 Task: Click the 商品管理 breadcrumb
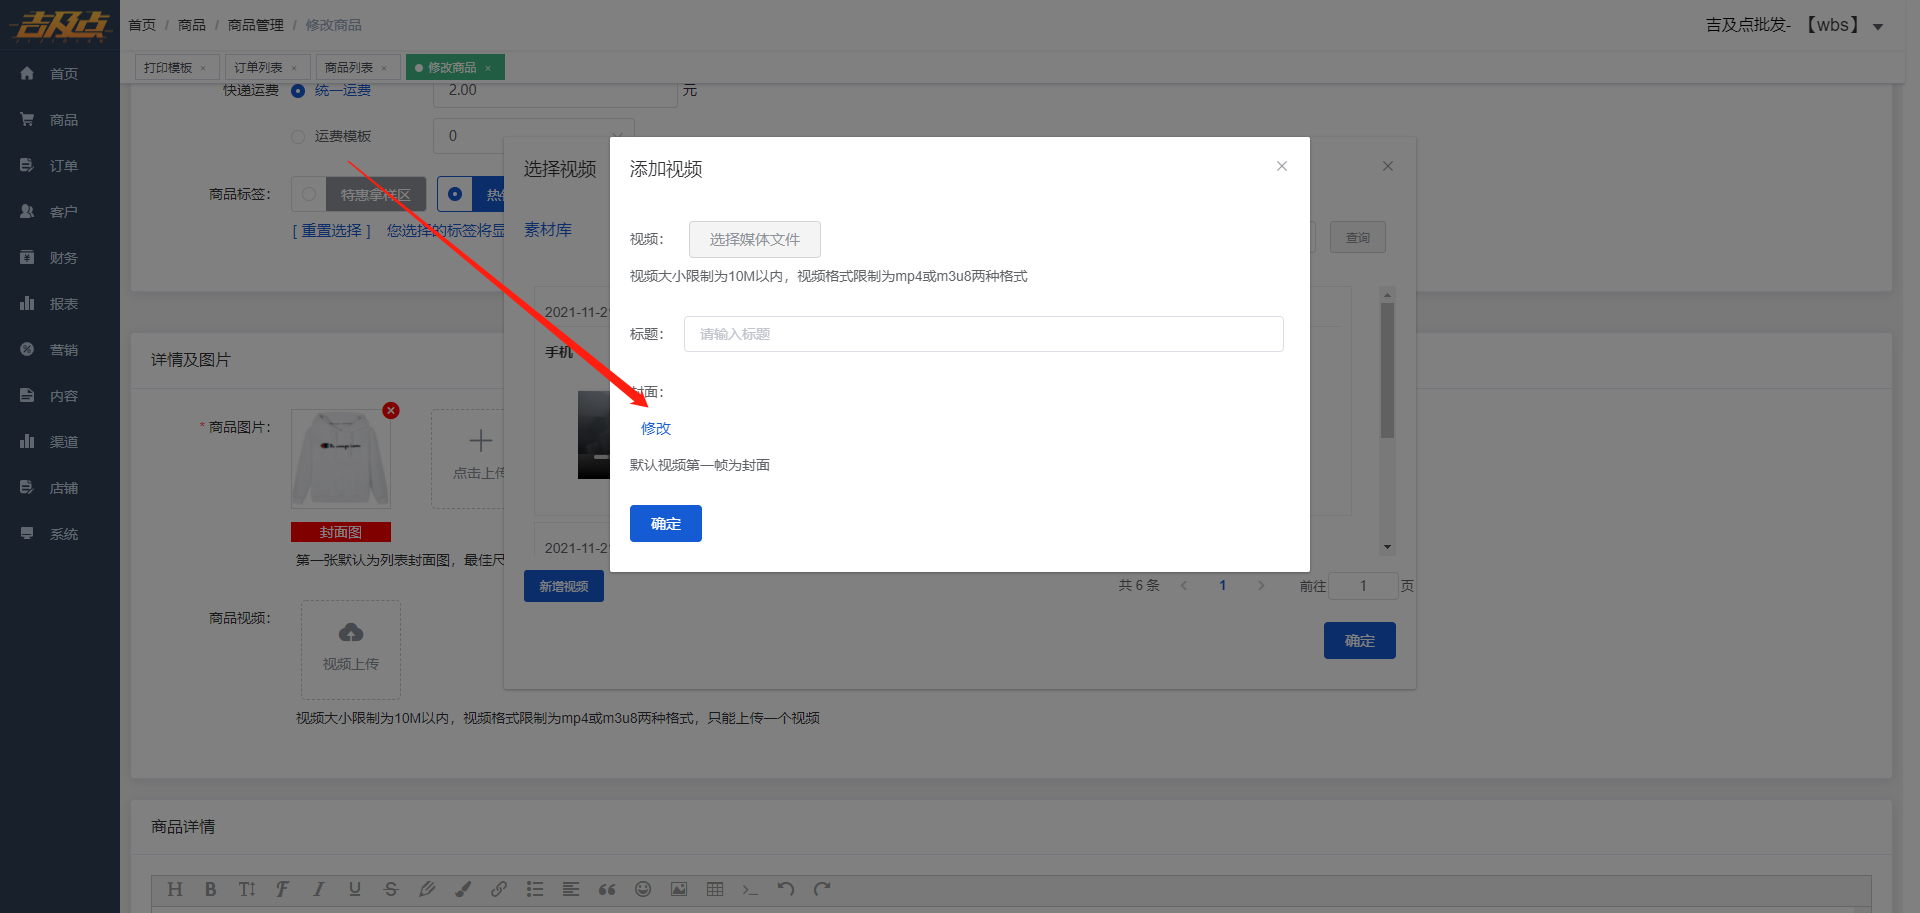256,25
